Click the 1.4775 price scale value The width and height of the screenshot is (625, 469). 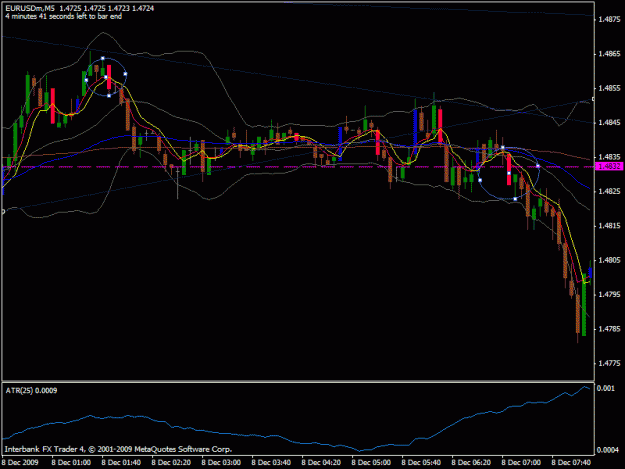[609, 363]
